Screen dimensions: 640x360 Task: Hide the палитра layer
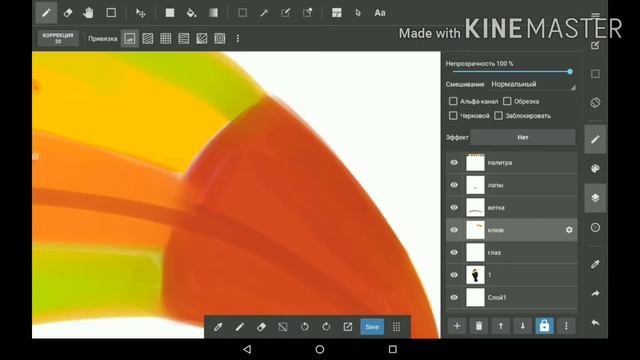tap(454, 162)
